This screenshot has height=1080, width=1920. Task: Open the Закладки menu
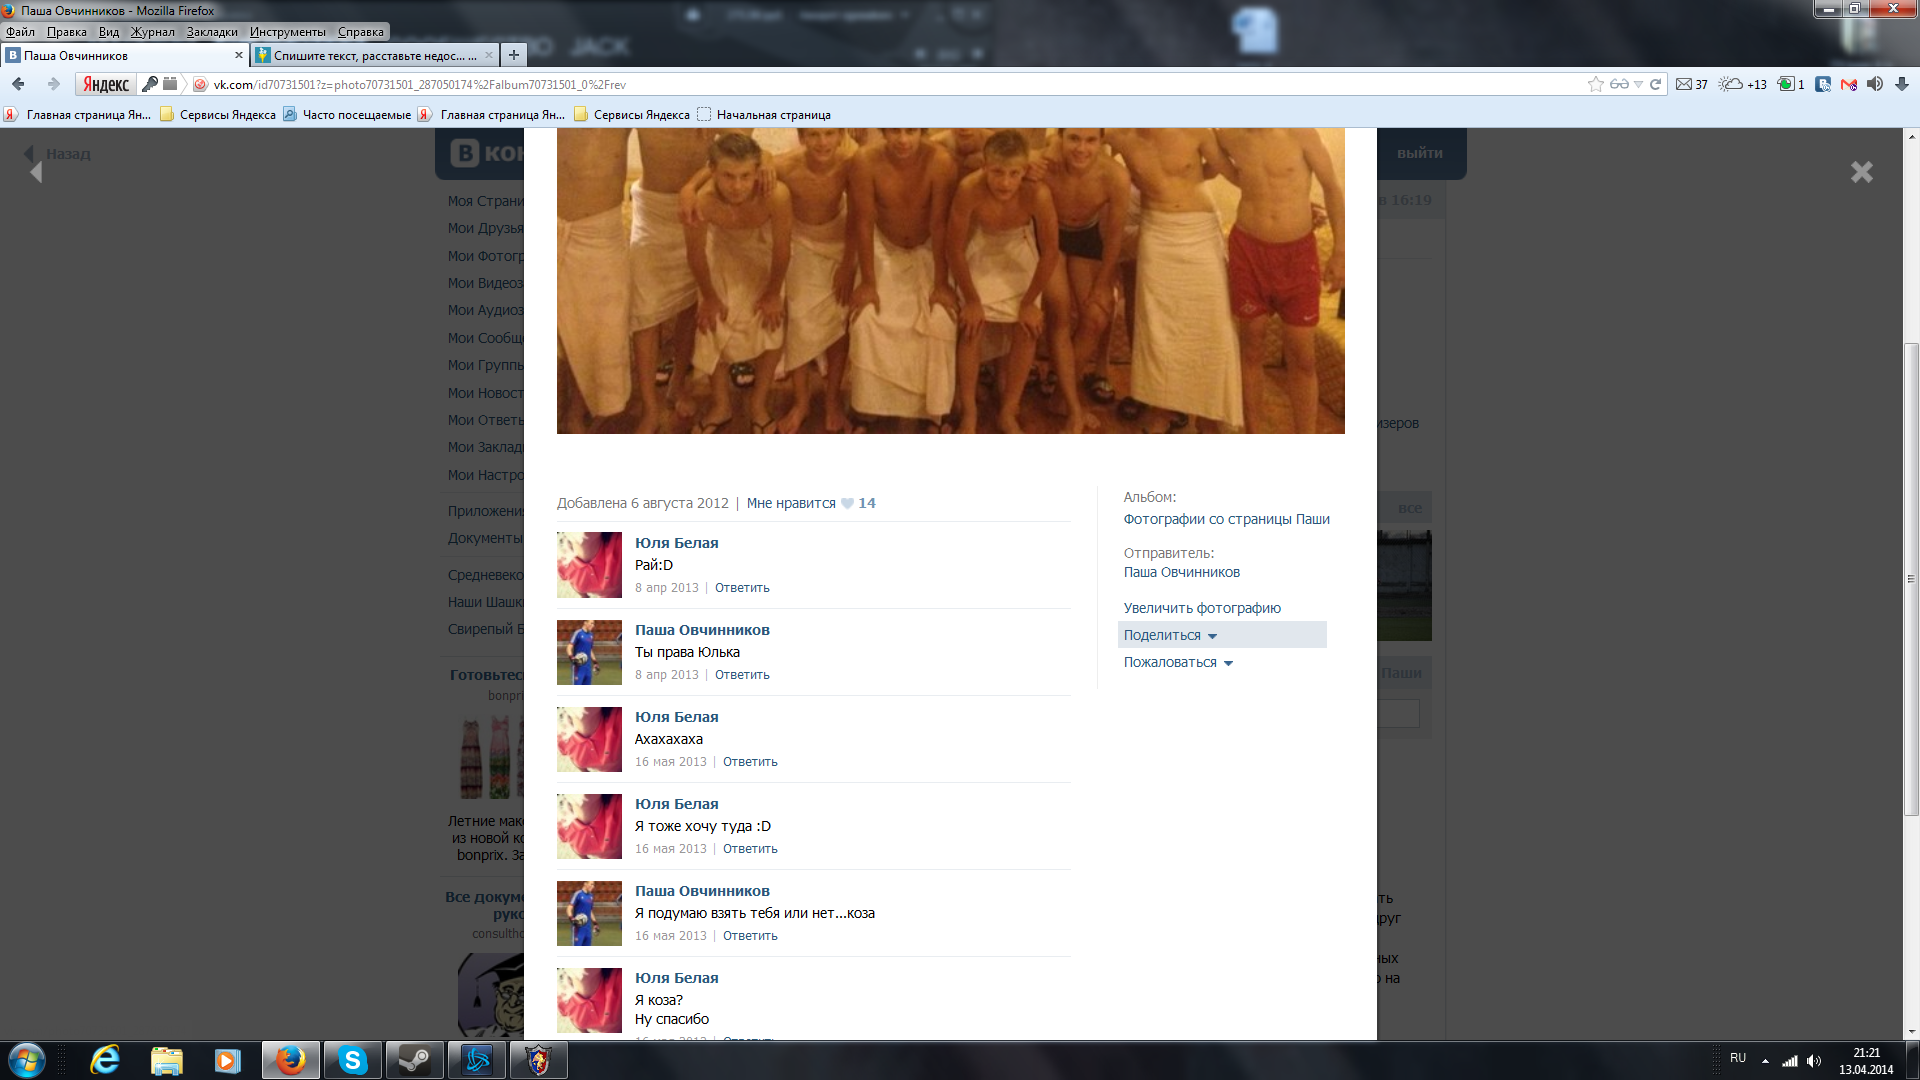click(x=212, y=32)
